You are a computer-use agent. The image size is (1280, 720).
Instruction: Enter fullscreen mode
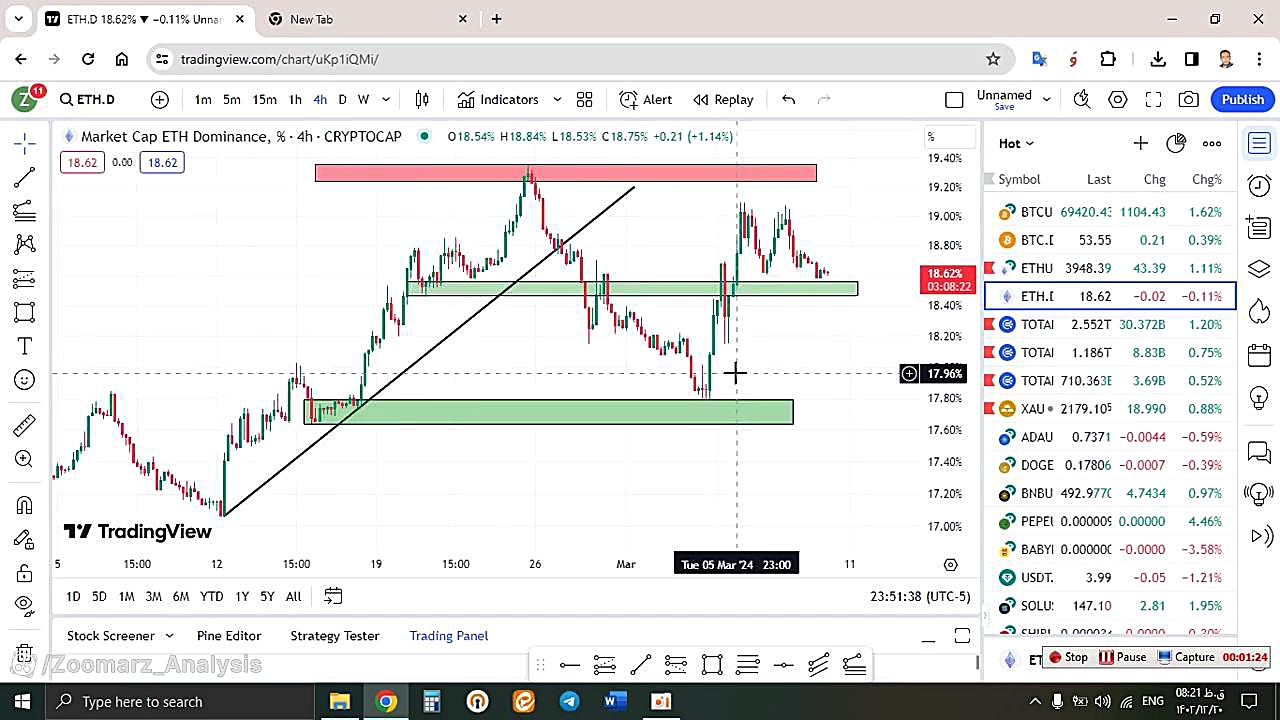[x=1153, y=99]
